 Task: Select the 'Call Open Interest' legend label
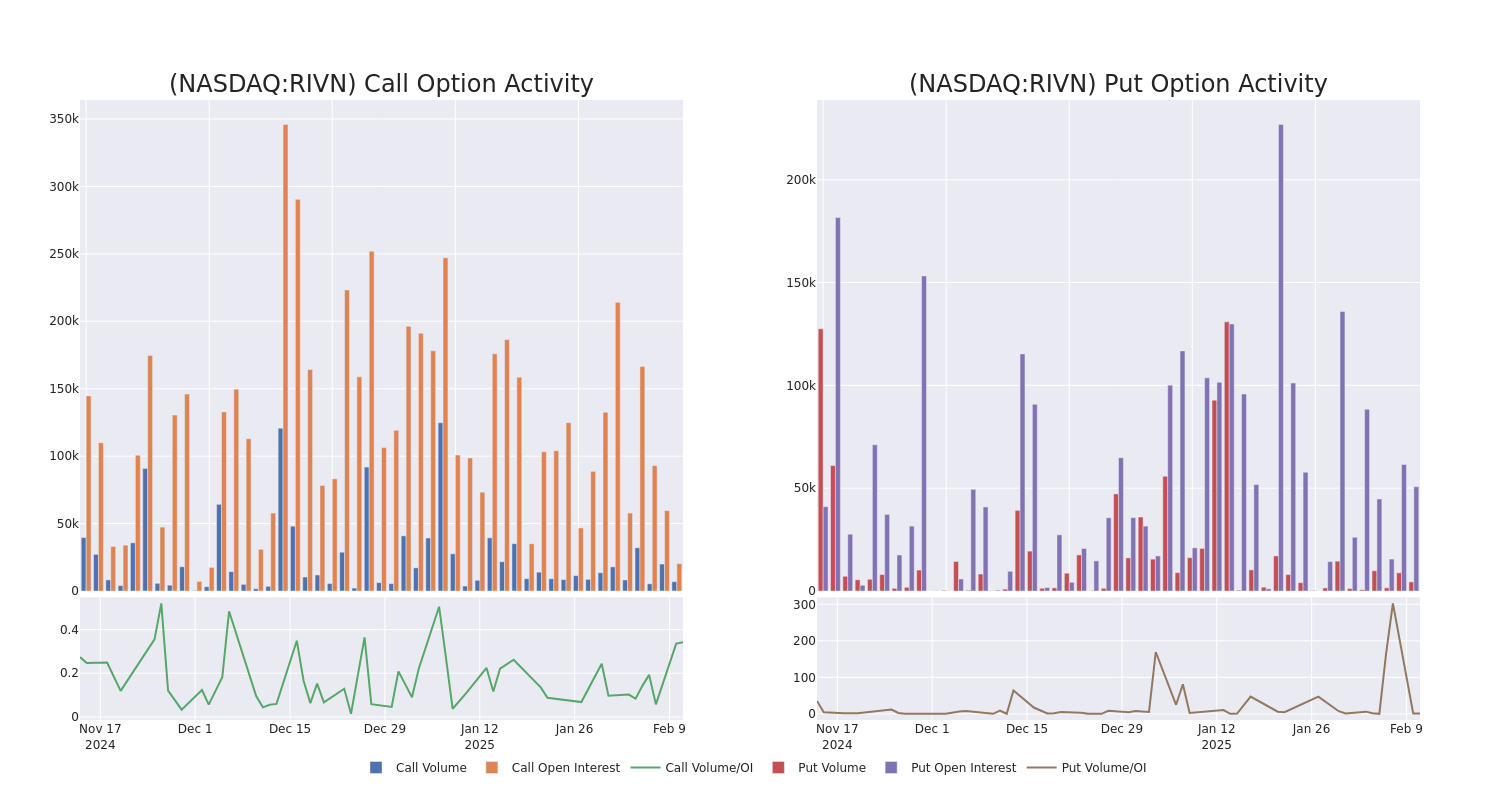566,768
